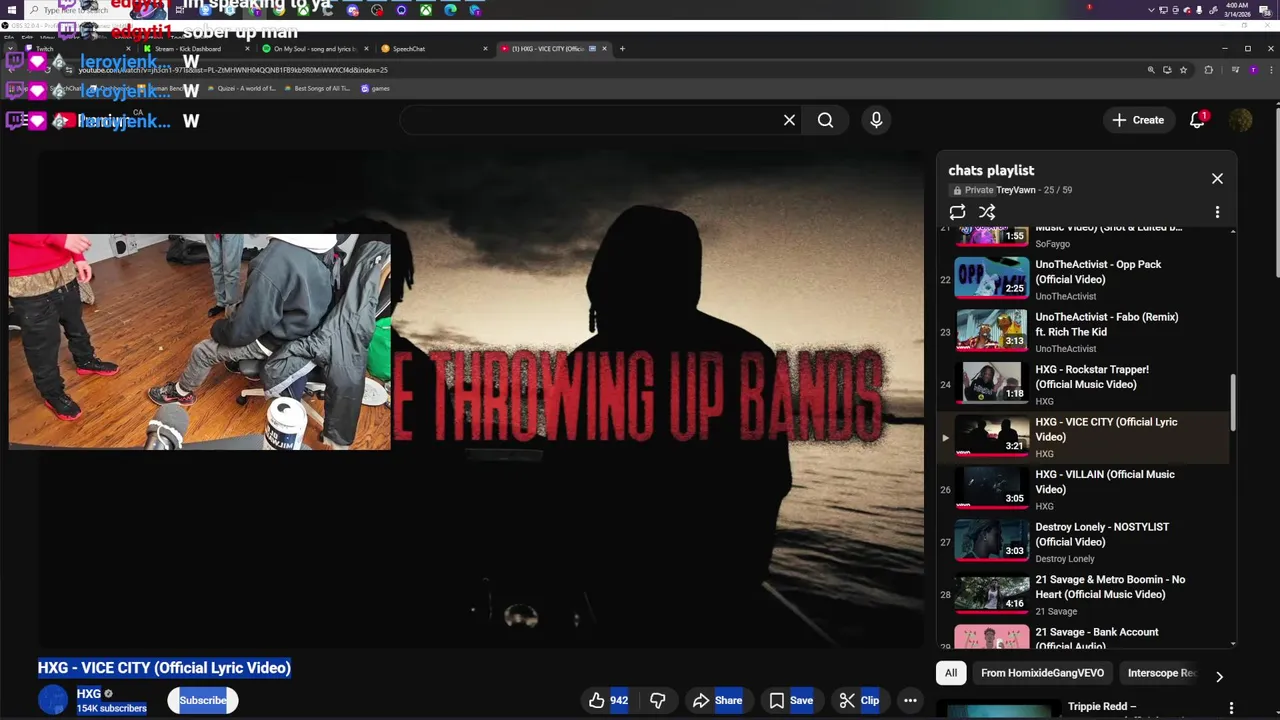Start voice search with microphone icon
This screenshot has width=1280, height=720.
(x=876, y=120)
